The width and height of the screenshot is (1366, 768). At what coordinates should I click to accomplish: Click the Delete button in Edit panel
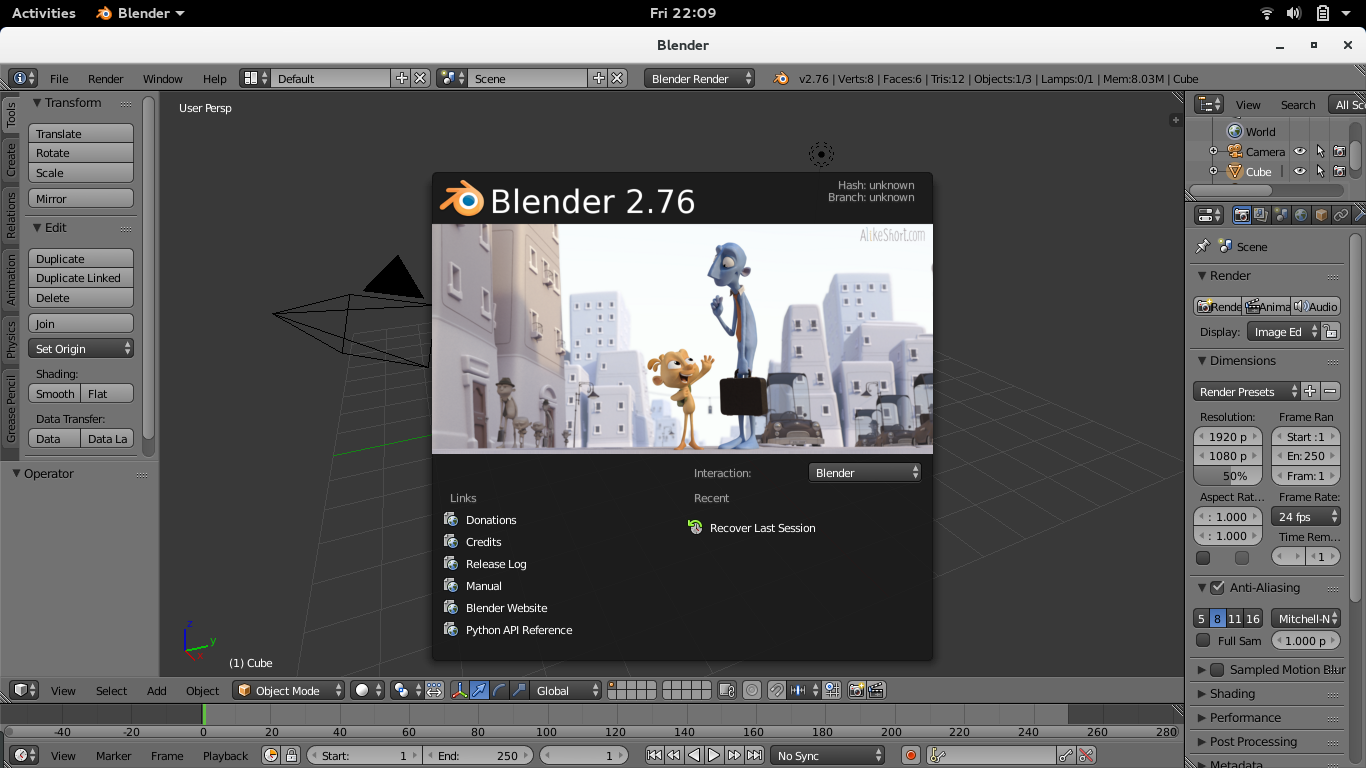point(81,298)
